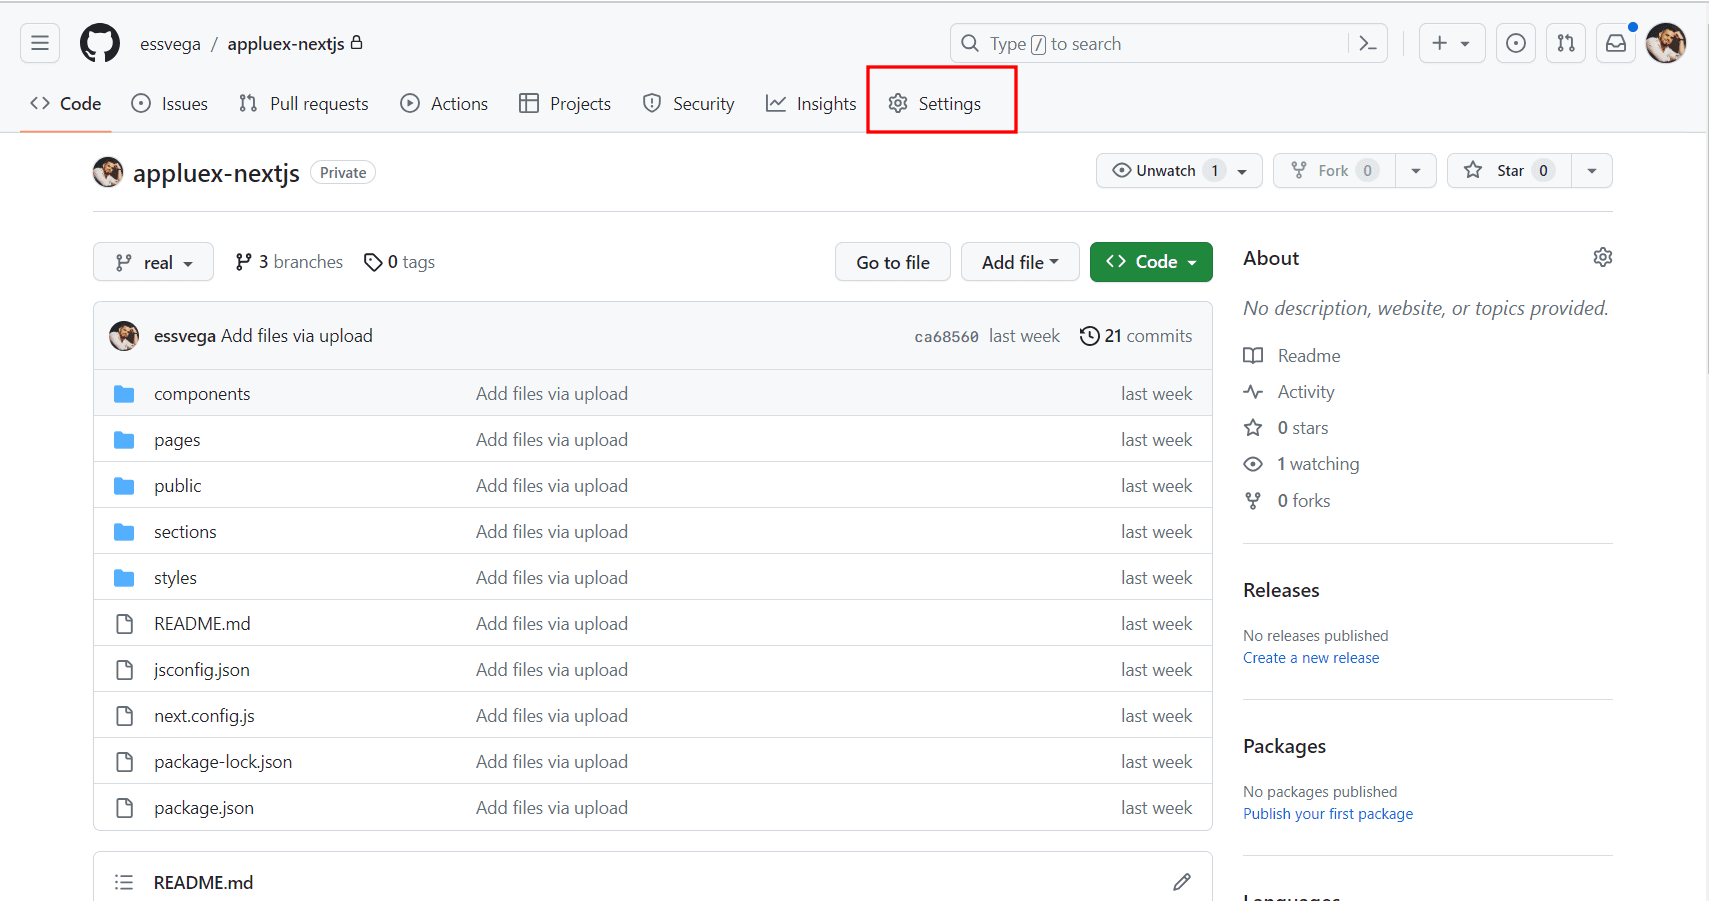
Task: Click the stars count star icon
Action: (1253, 428)
